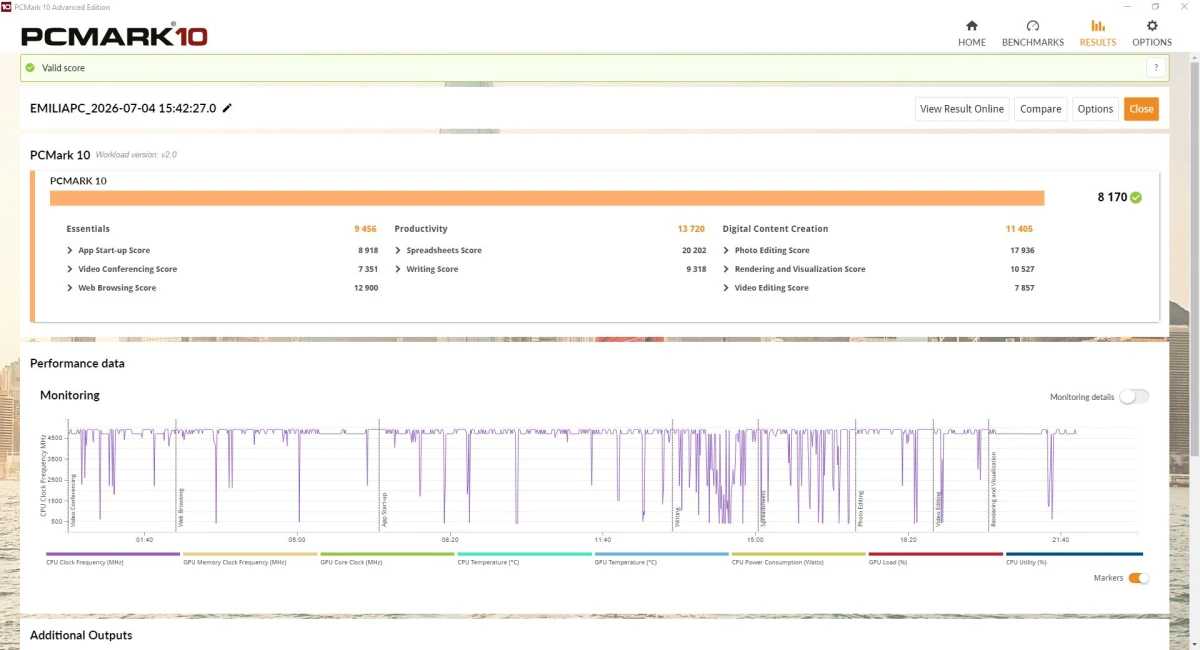Select the CPU Clock Frequency legend color bar
The height and width of the screenshot is (650, 1200).
coord(113,554)
